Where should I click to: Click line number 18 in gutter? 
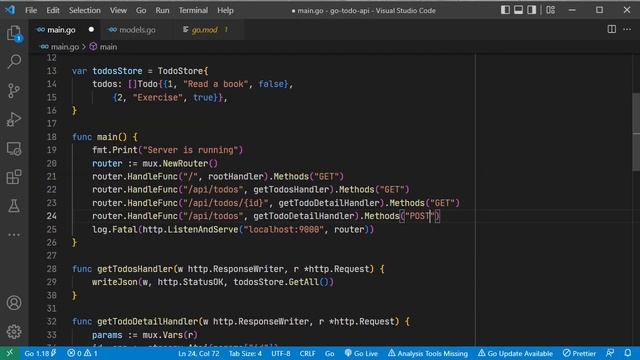tap(51, 137)
